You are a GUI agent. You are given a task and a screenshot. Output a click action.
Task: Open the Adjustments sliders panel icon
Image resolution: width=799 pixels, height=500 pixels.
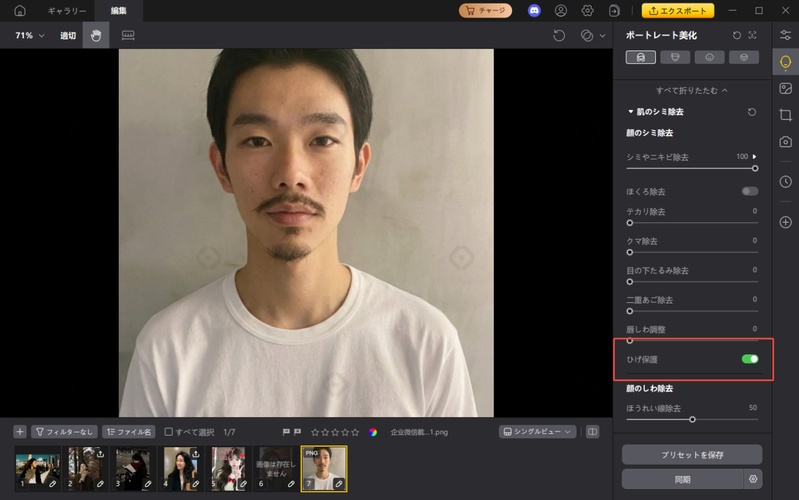[x=785, y=35]
